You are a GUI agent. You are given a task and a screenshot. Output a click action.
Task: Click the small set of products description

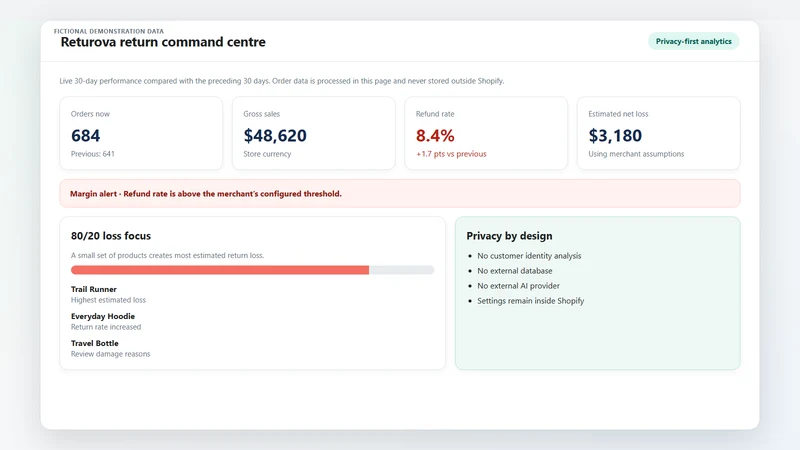[167, 255]
